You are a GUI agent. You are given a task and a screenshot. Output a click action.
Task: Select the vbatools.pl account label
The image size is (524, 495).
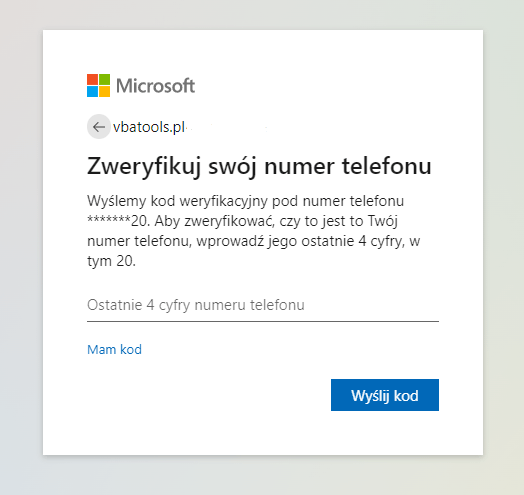[149, 127]
